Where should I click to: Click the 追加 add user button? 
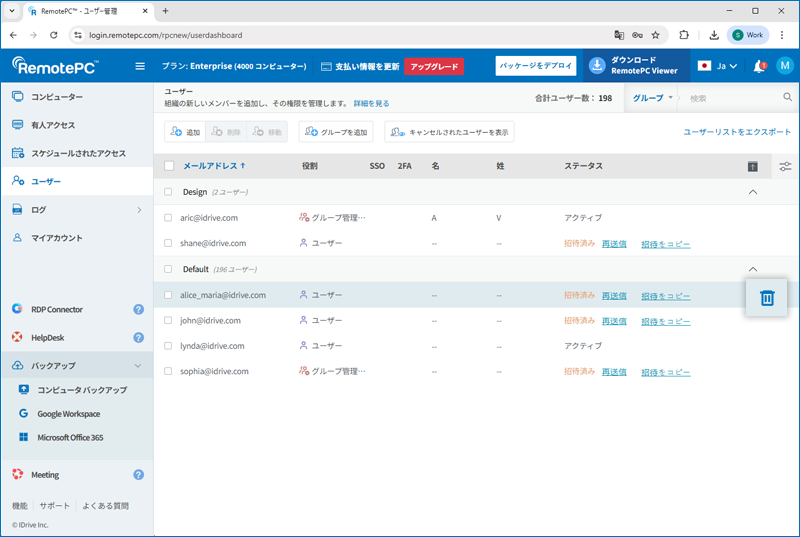185,132
